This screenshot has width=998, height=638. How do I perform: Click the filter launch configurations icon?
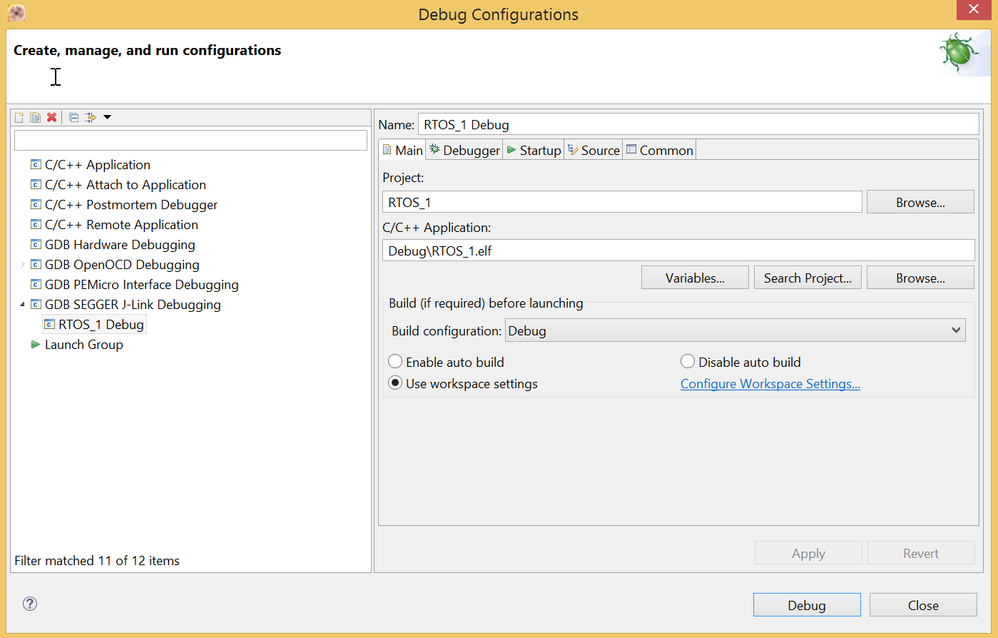pyautogui.click(x=91, y=117)
